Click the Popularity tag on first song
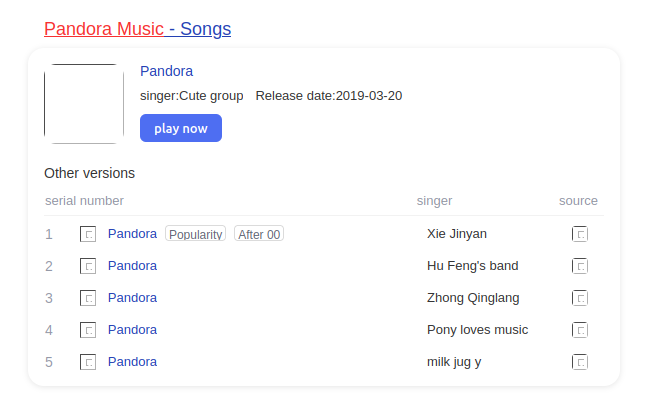The width and height of the screenshot is (657, 405). (x=195, y=234)
